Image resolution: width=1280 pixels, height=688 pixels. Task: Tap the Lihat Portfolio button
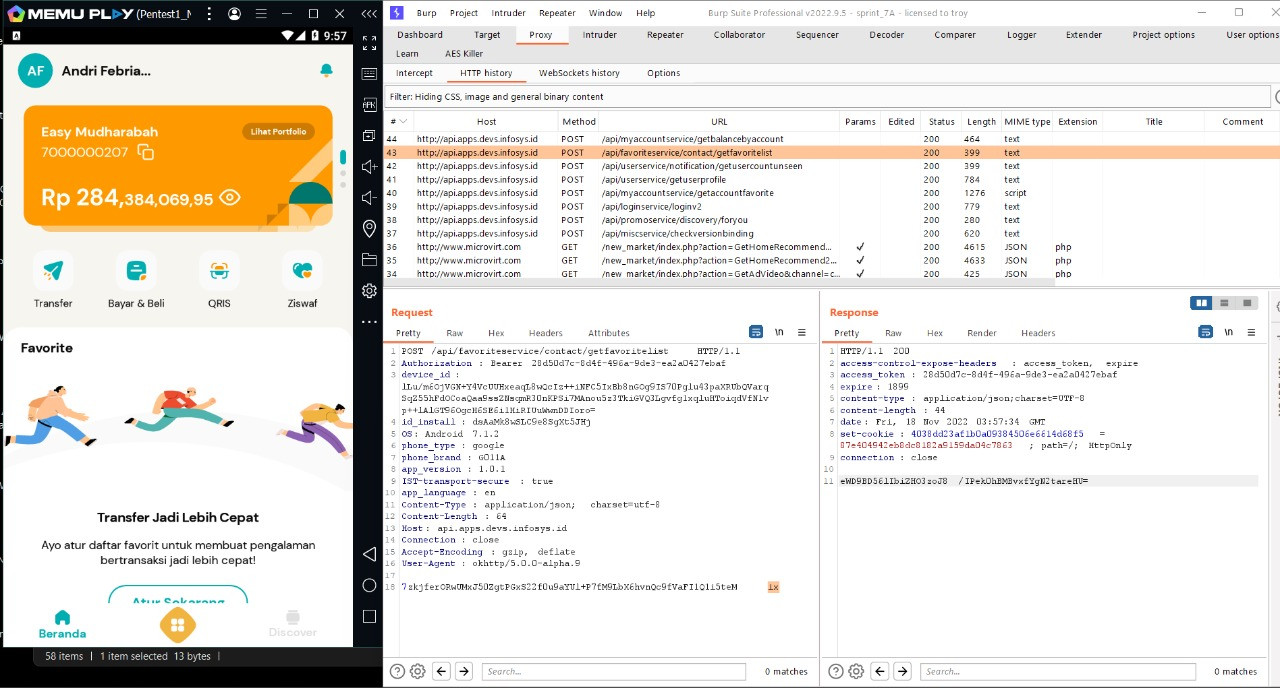278,132
